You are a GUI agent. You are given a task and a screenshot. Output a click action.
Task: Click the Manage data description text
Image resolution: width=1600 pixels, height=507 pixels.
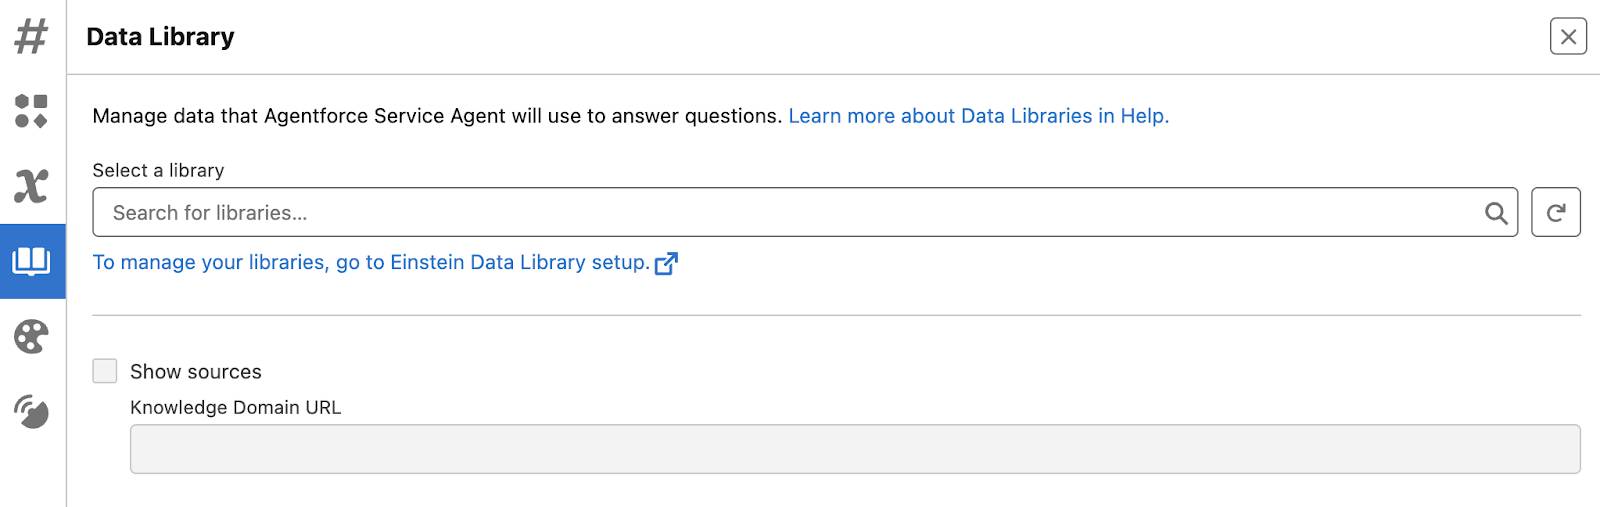(x=437, y=116)
